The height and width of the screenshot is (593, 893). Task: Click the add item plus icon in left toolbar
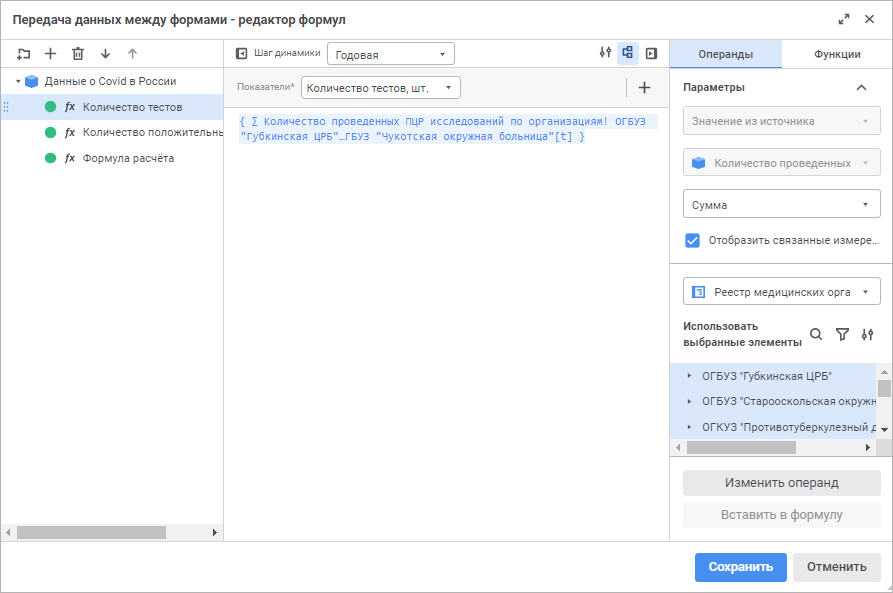[x=51, y=54]
